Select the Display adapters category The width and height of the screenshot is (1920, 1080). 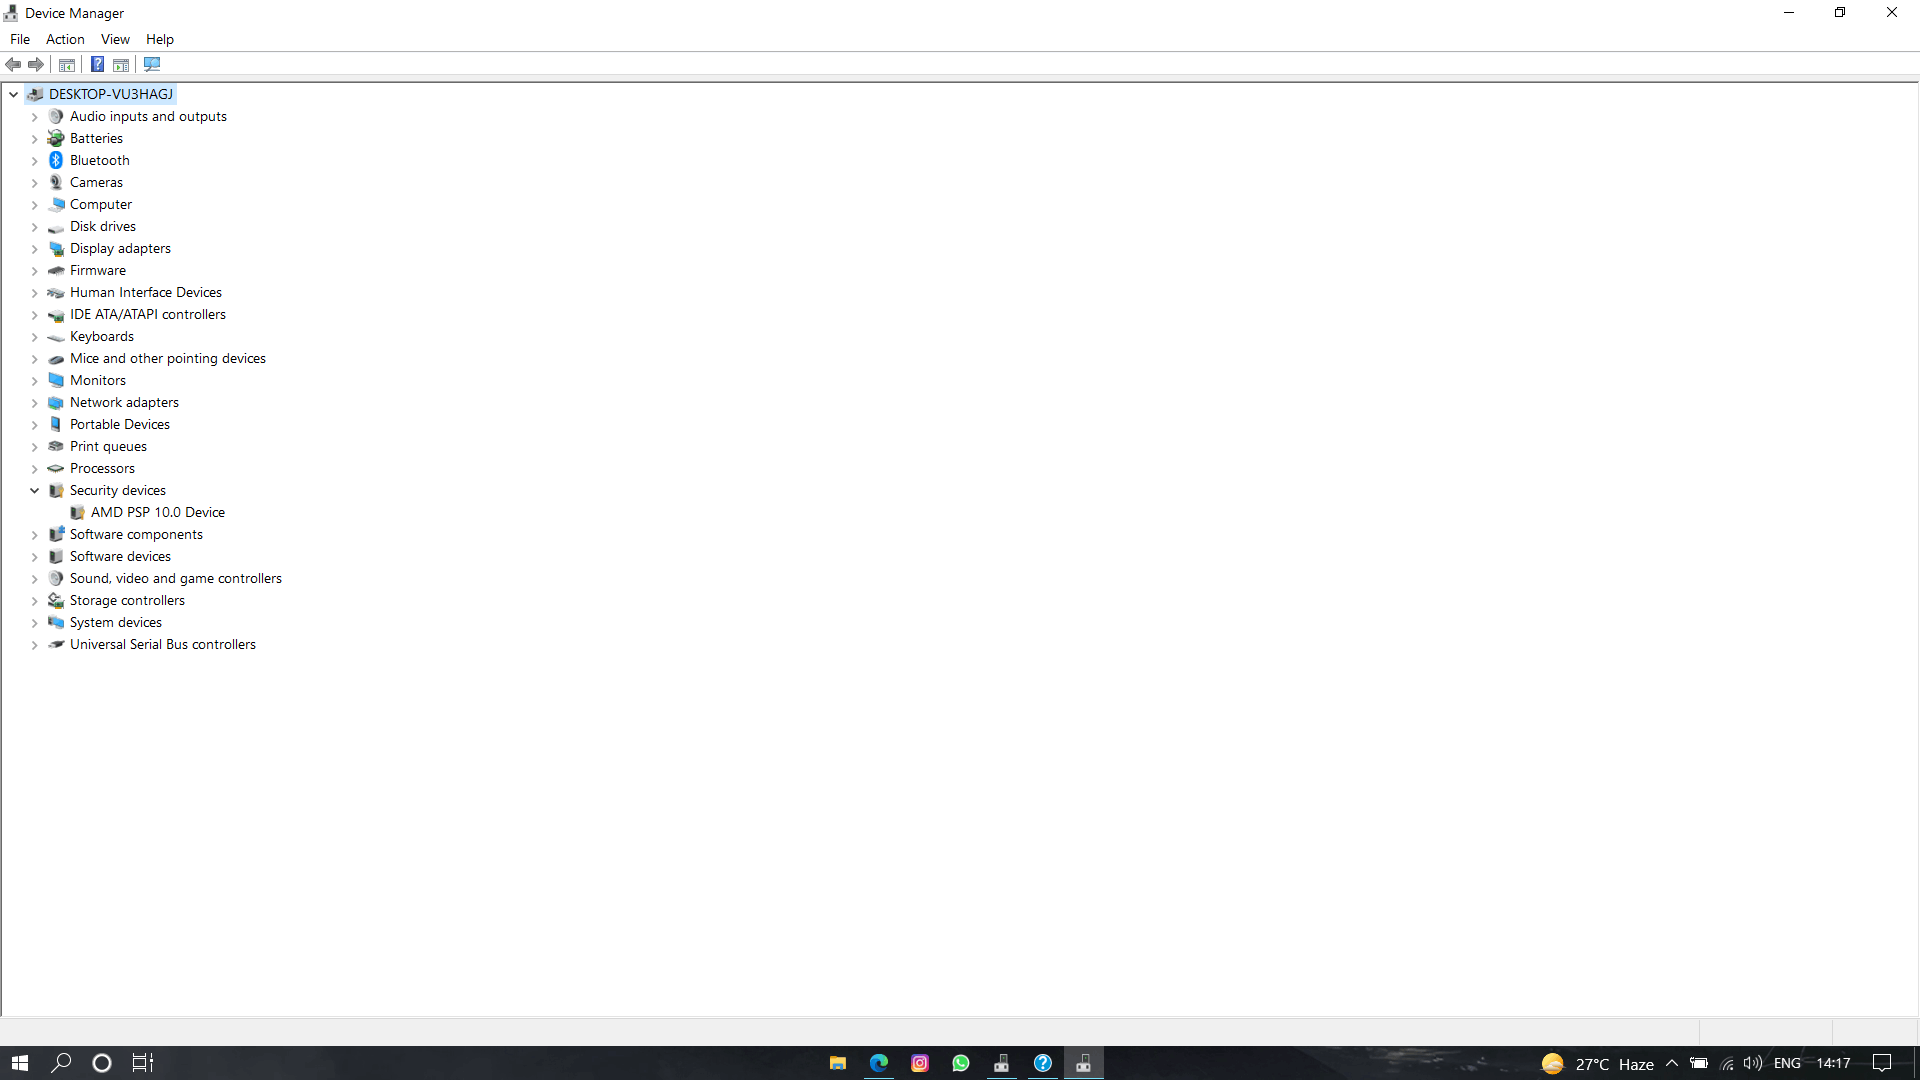click(120, 248)
